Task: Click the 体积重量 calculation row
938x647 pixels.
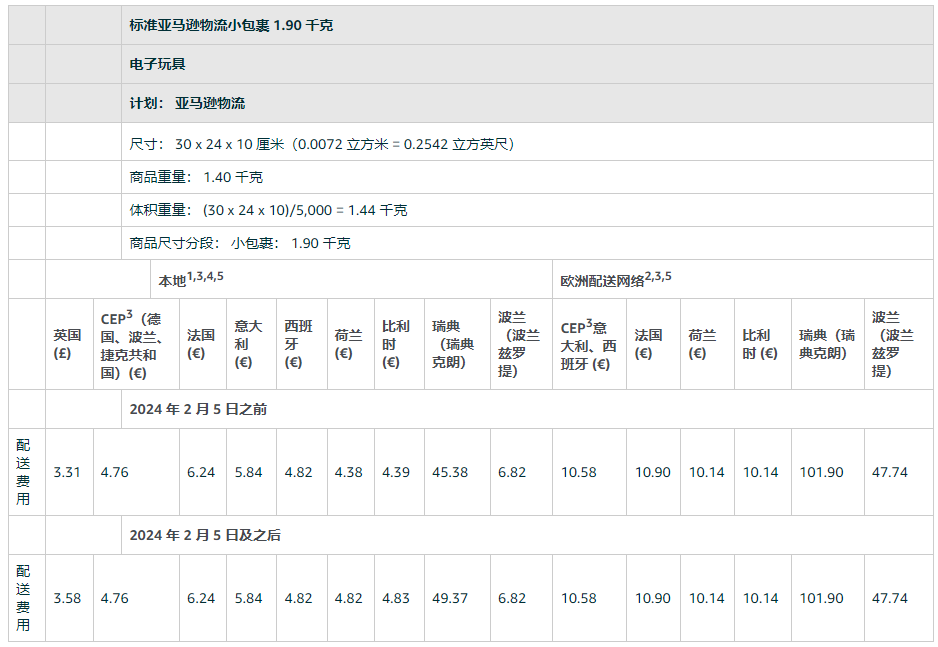Action: 268,210
